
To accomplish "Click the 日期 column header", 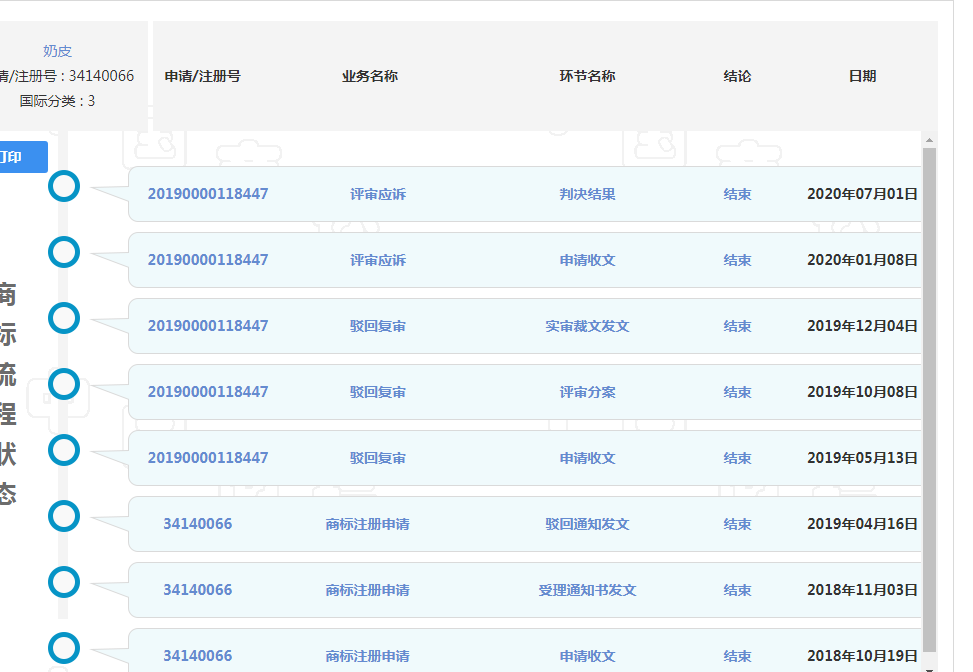I will 861,75.
